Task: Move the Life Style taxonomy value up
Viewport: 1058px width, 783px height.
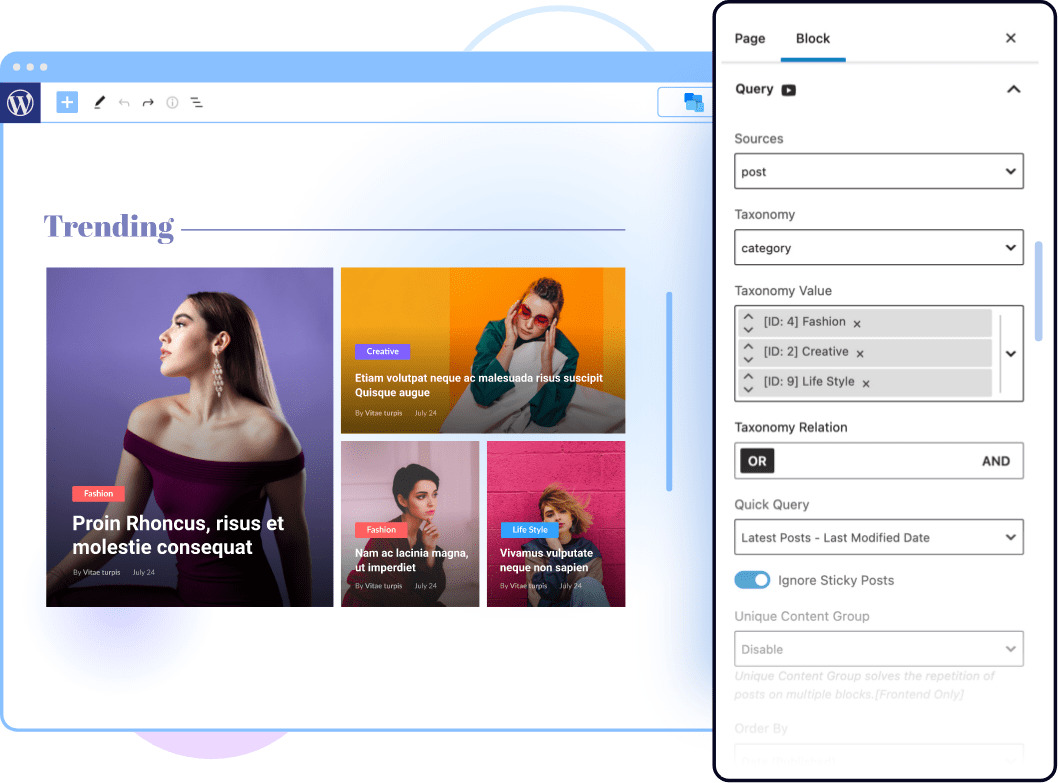Action: [x=748, y=375]
